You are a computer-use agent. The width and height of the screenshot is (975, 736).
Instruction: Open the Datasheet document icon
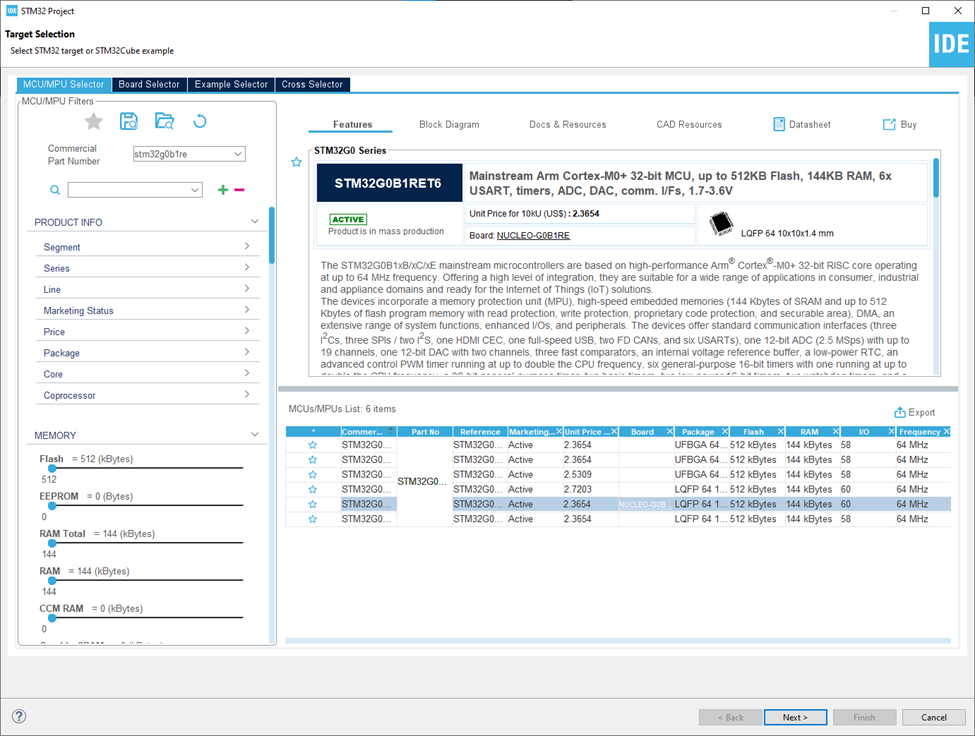tap(779, 124)
